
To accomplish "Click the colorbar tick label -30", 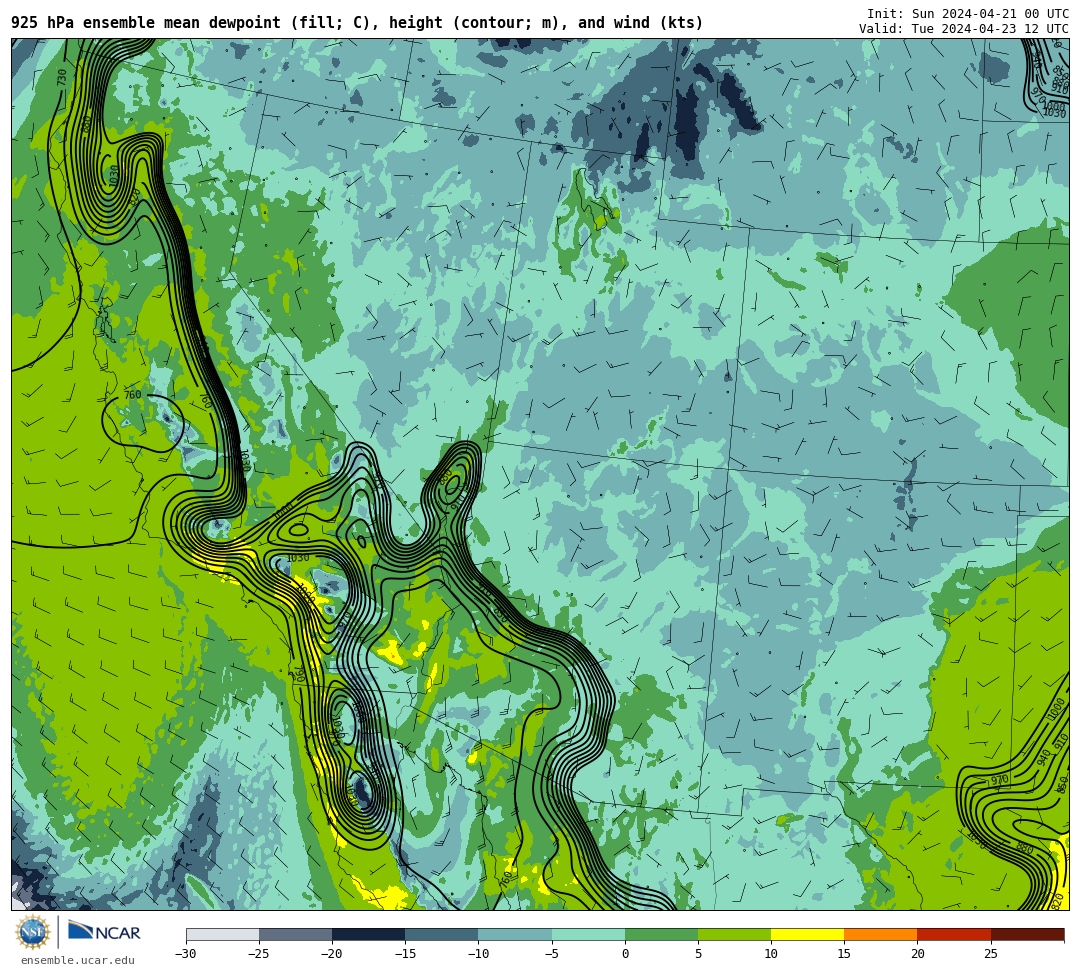I will coord(186,954).
